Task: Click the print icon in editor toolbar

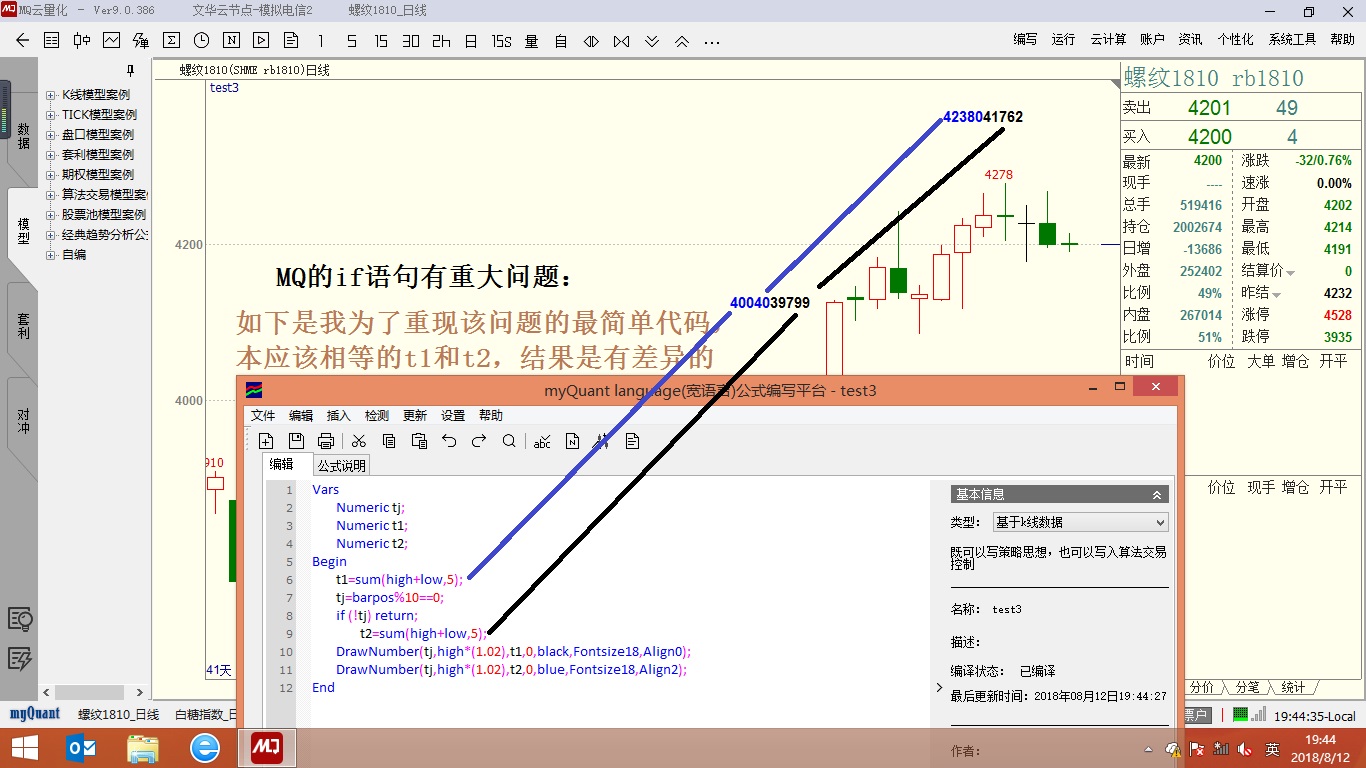Action: [325, 441]
